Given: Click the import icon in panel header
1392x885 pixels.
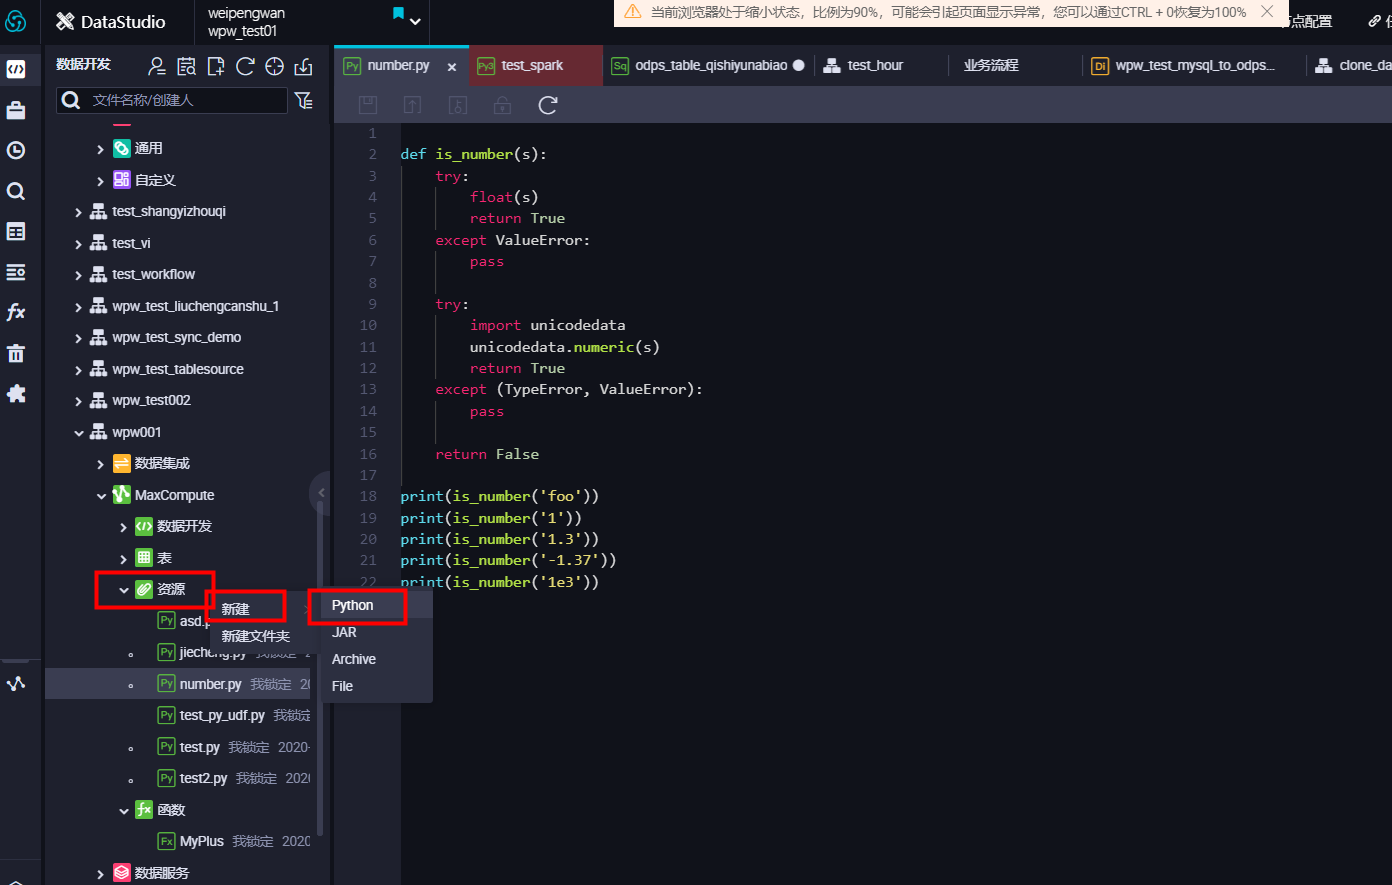Looking at the screenshot, I should 303,67.
